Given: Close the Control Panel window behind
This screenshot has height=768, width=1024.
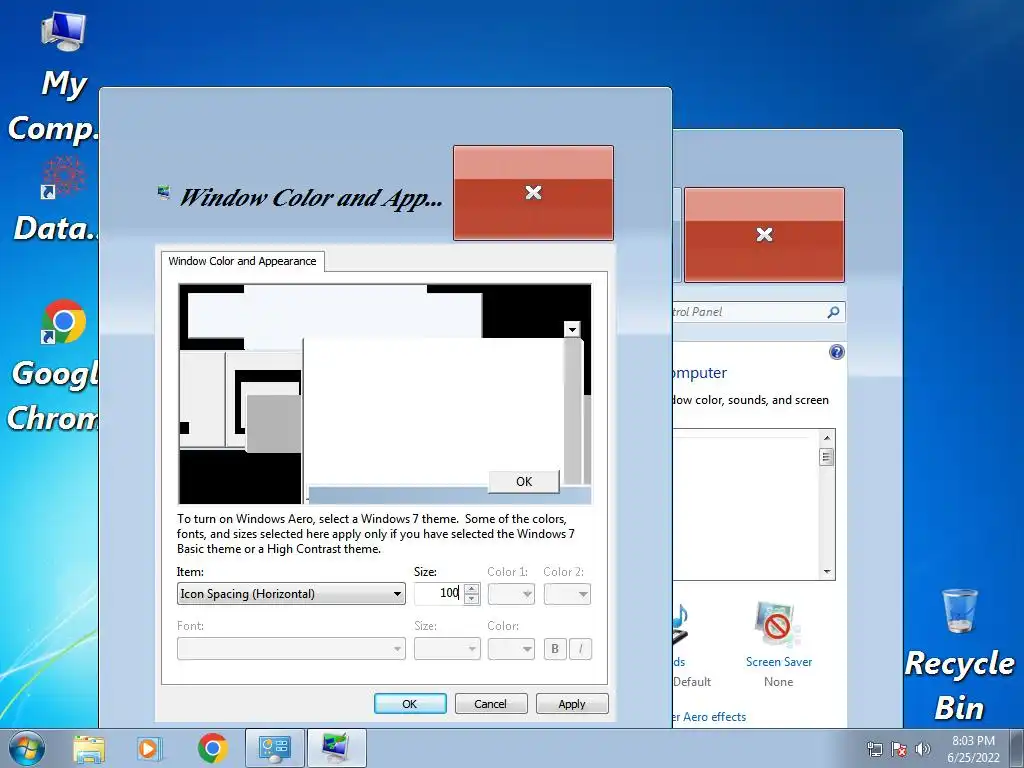Looking at the screenshot, I should [765, 234].
